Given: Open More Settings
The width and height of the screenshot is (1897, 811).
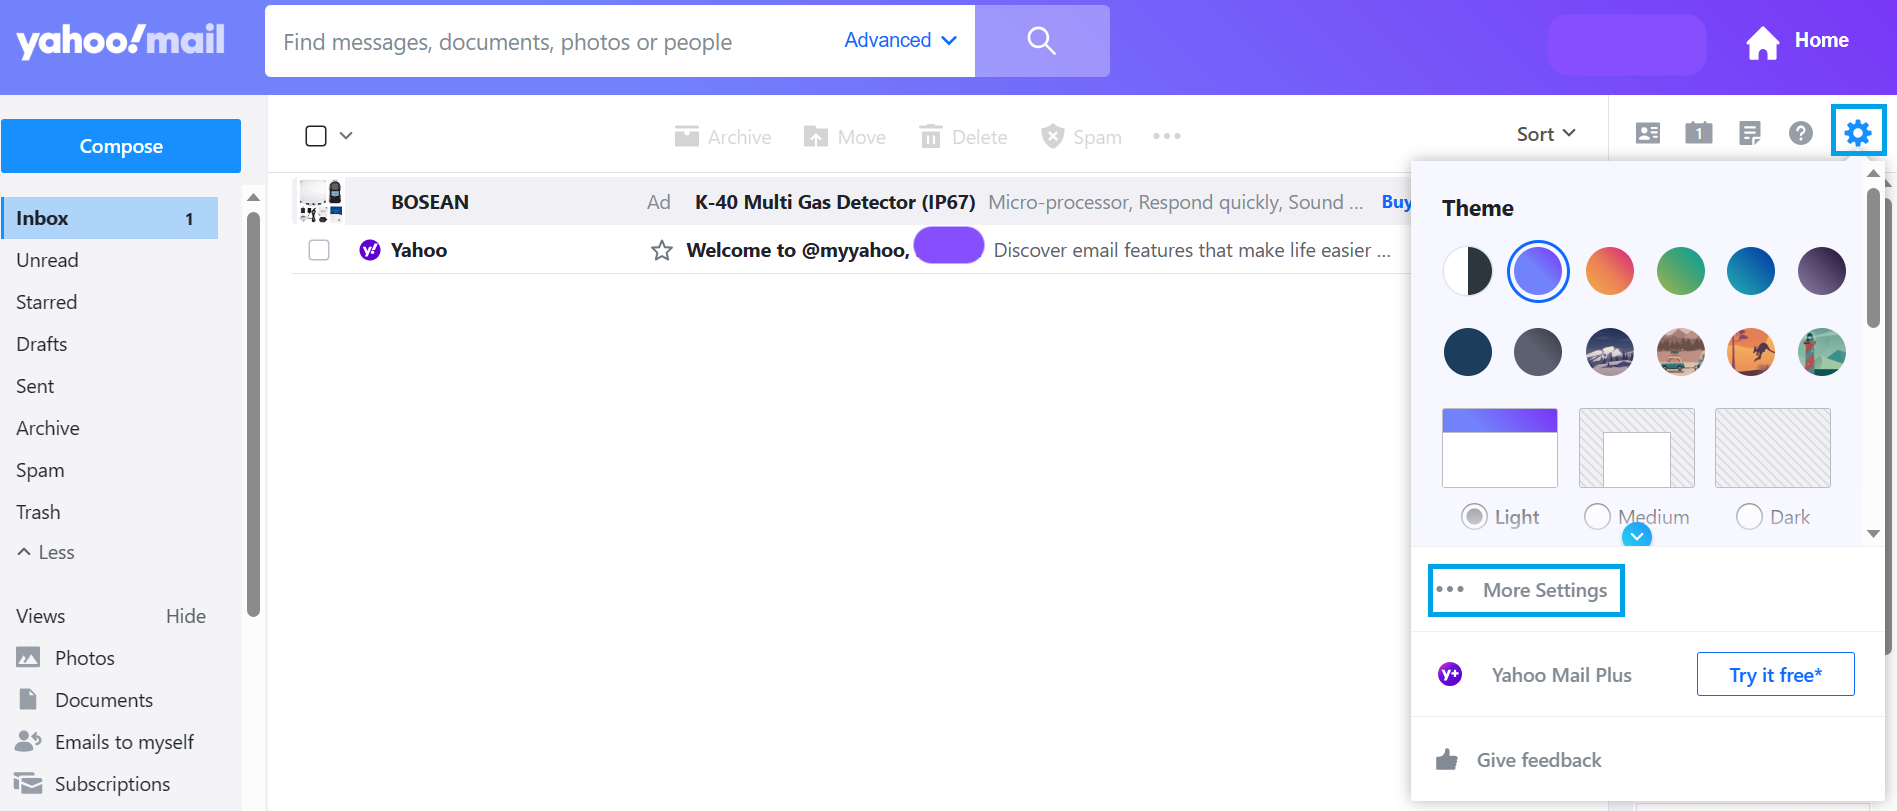Looking at the screenshot, I should point(1526,590).
